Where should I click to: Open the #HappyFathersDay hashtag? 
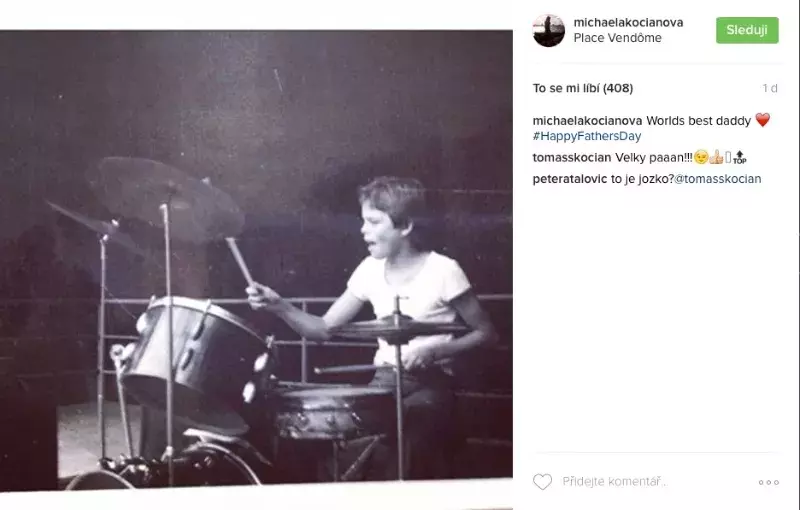587,136
